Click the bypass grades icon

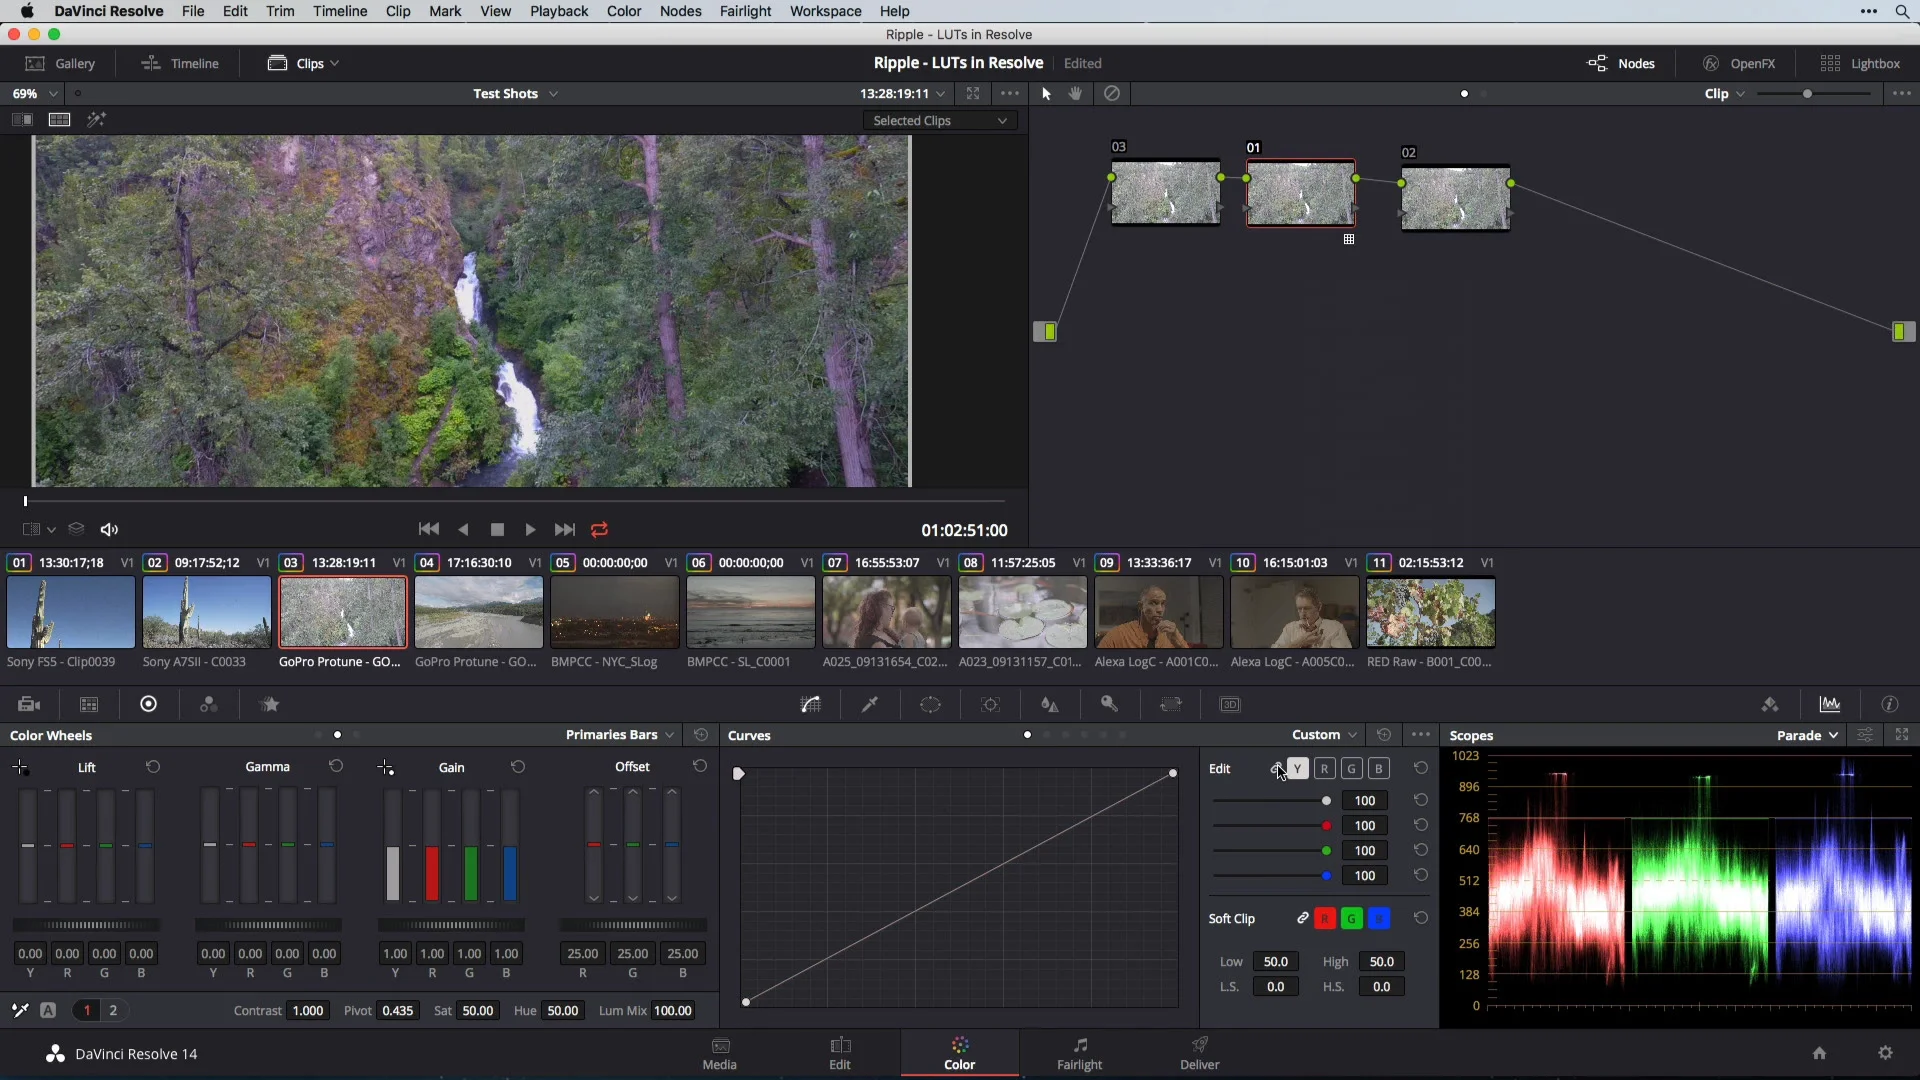(1112, 93)
